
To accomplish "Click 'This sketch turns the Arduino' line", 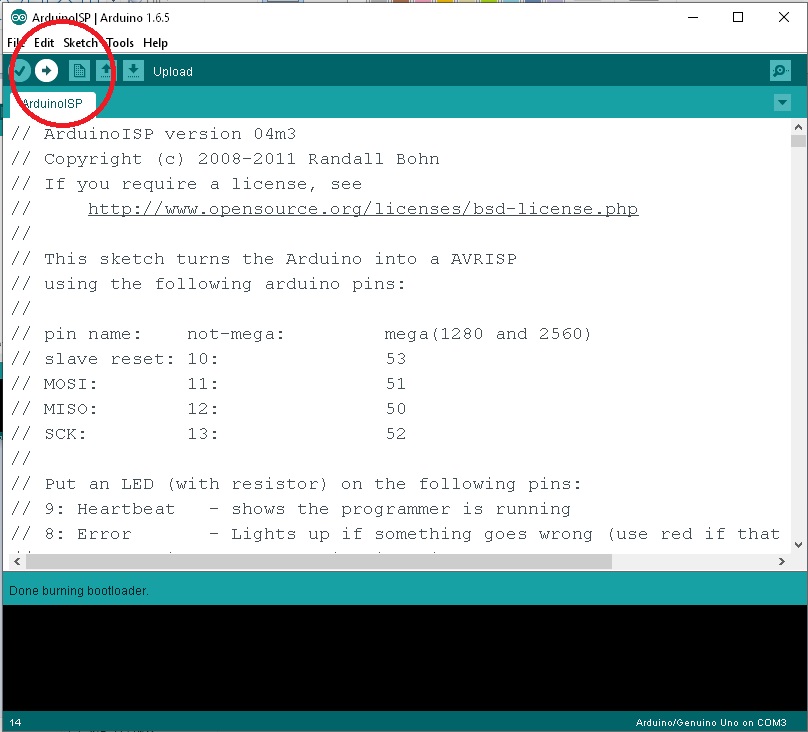I will pos(264,259).
